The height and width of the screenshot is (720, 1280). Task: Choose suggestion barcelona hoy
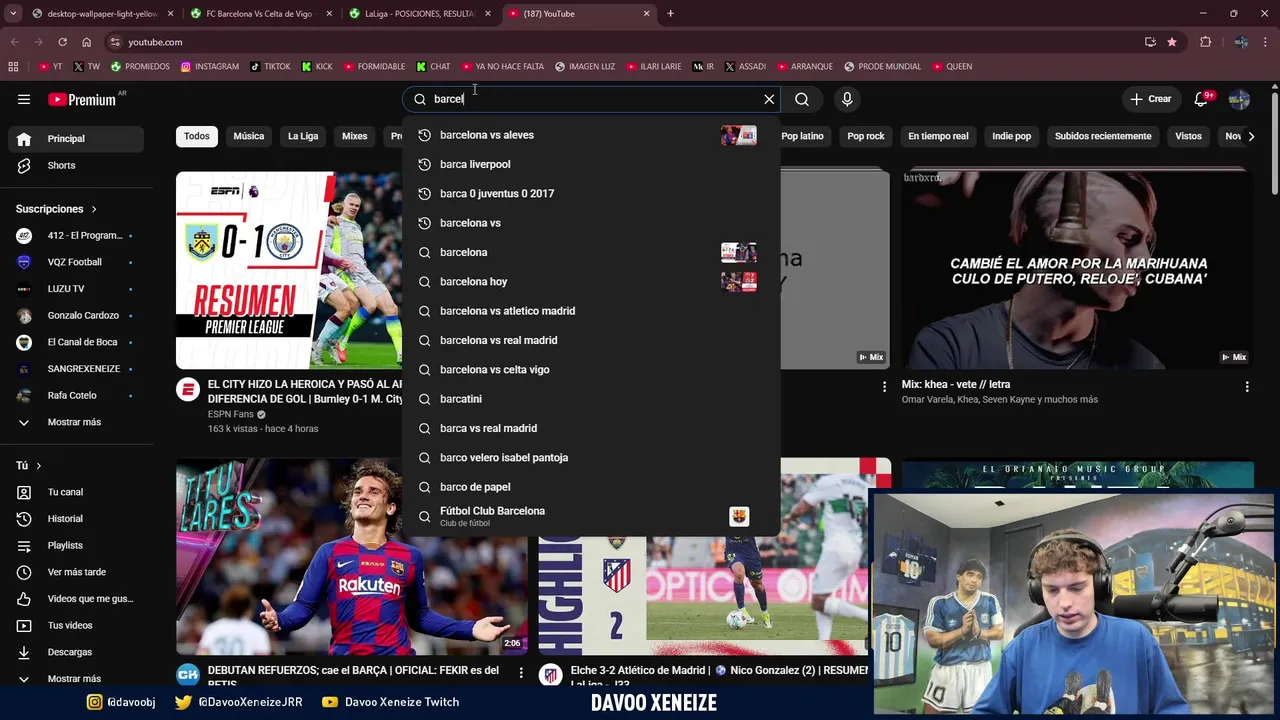pos(591,282)
